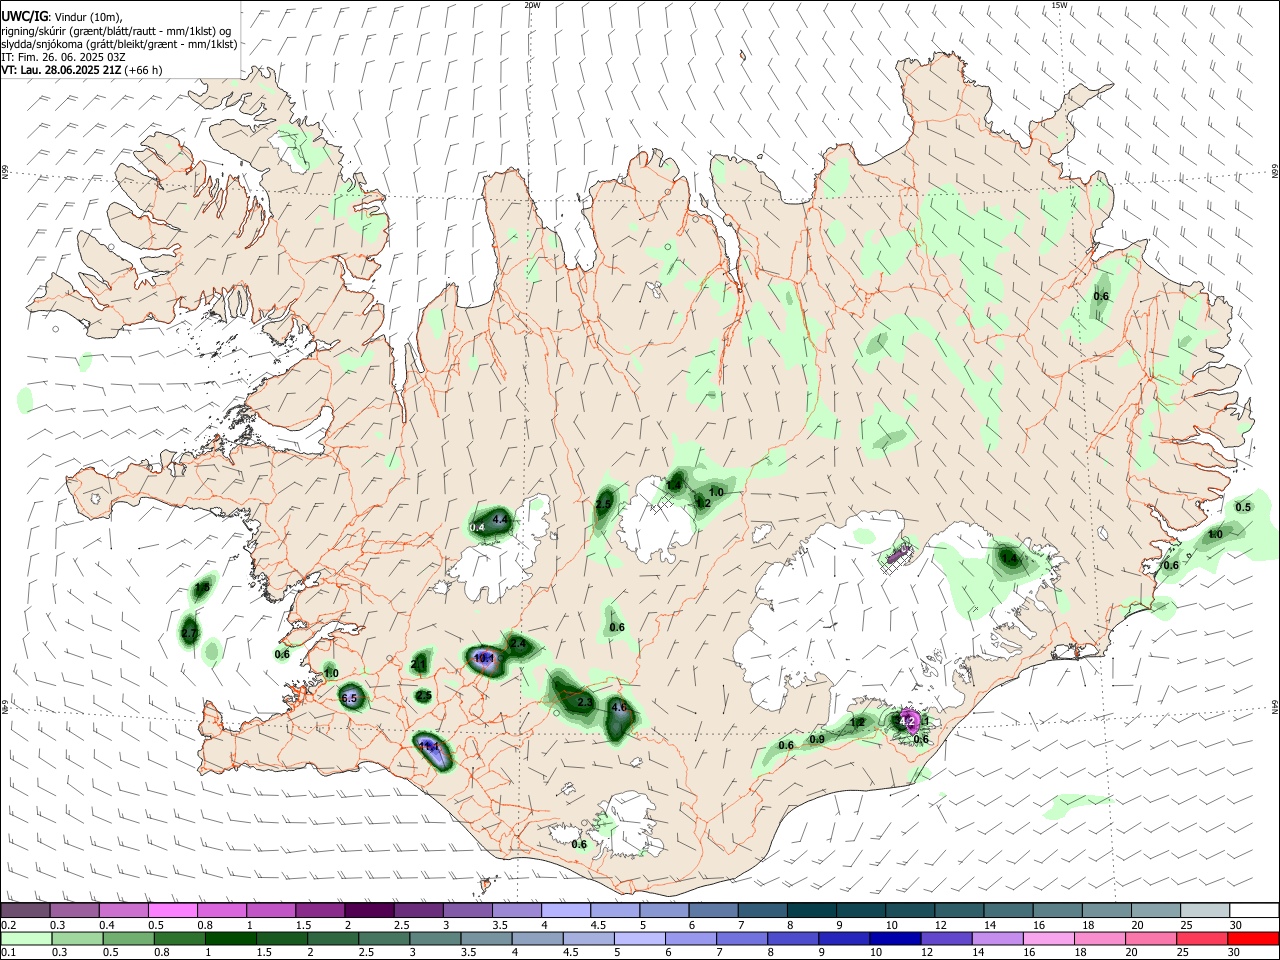The height and width of the screenshot is (960, 1280).
Task: Choose the light grey 25–30 swatch, top legend row
Action: point(1205,910)
